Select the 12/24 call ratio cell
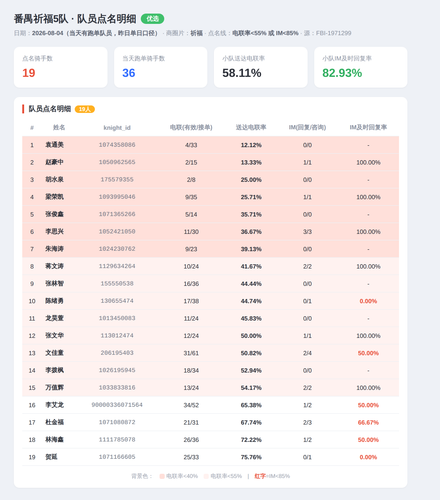The image size is (440, 500). click(191, 336)
